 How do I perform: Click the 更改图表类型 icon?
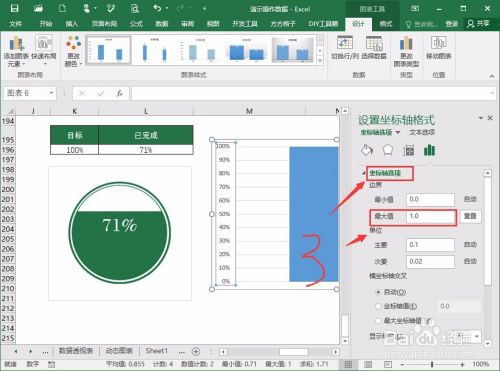point(406,51)
